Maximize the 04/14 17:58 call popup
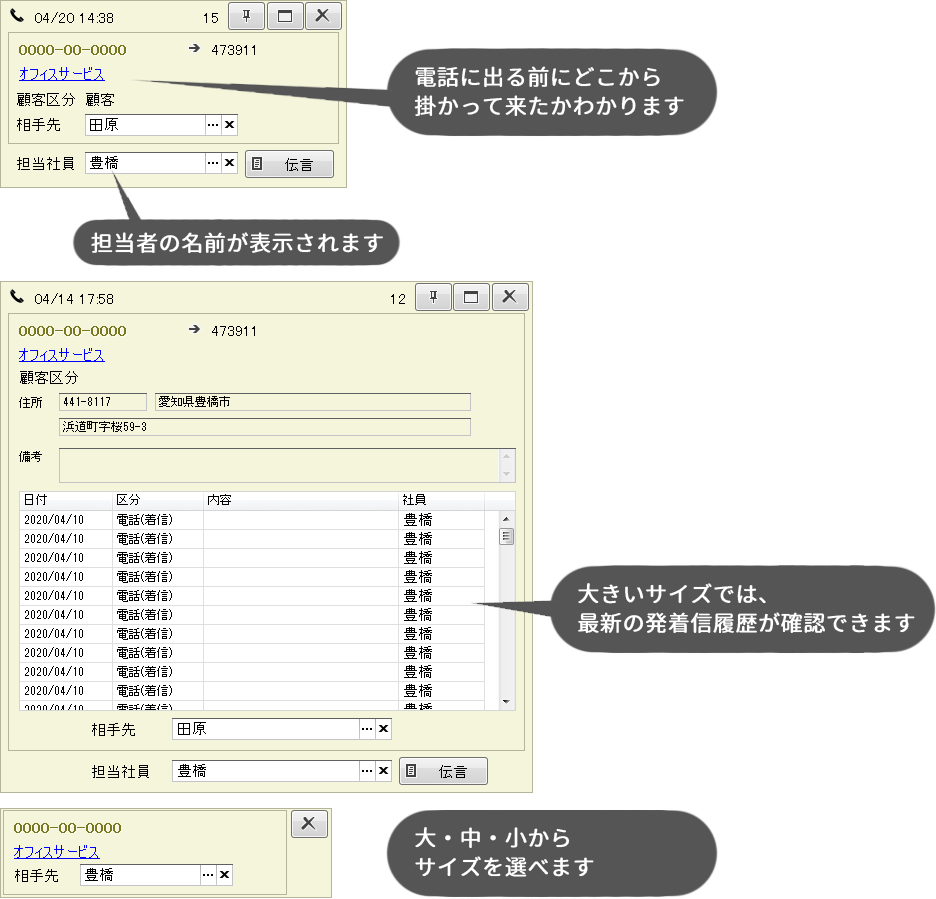 pyautogui.click(x=471, y=297)
